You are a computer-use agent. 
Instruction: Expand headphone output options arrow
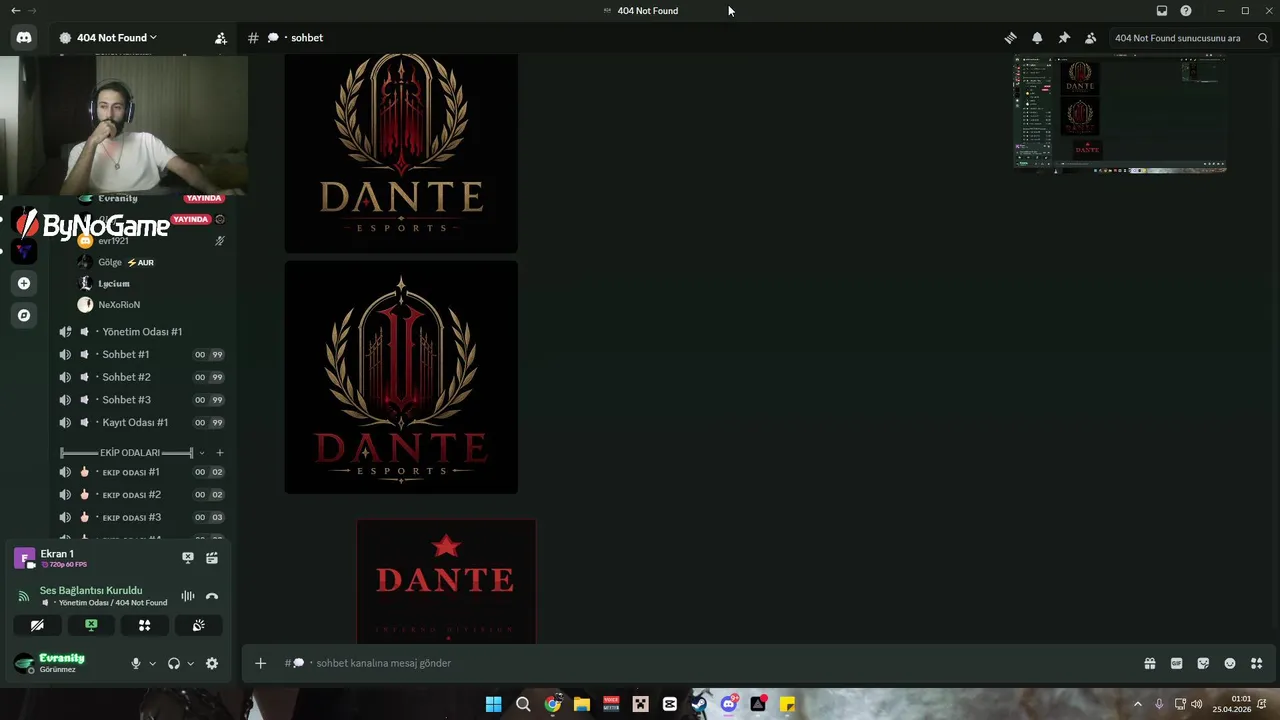coord(190,663)
